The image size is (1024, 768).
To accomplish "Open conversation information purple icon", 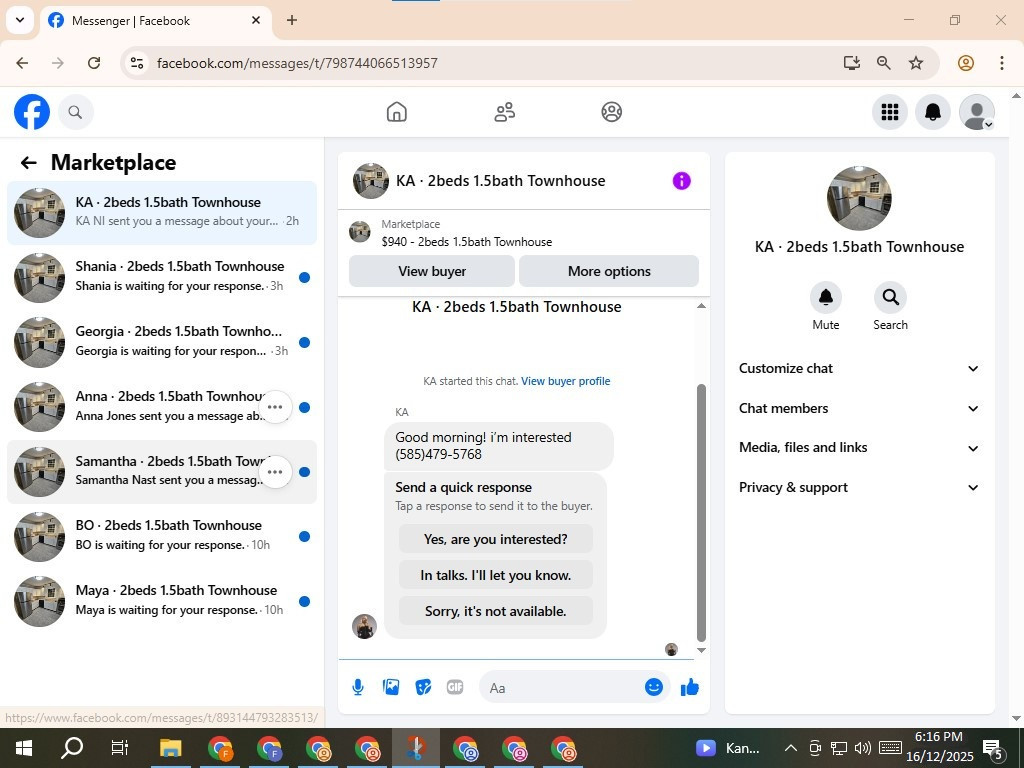I will (681, 181).
